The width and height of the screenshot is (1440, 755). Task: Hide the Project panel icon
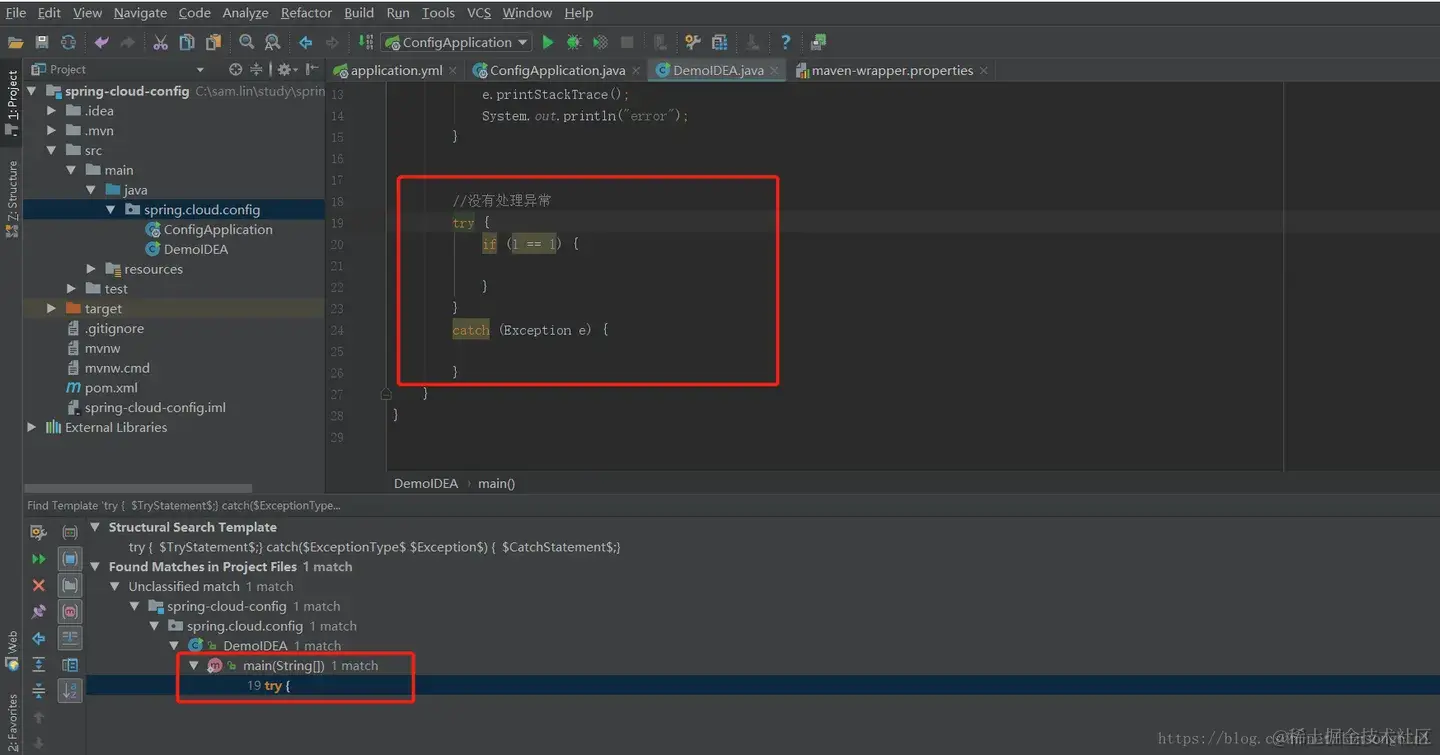pyautogui.click(x=312, y=69)
